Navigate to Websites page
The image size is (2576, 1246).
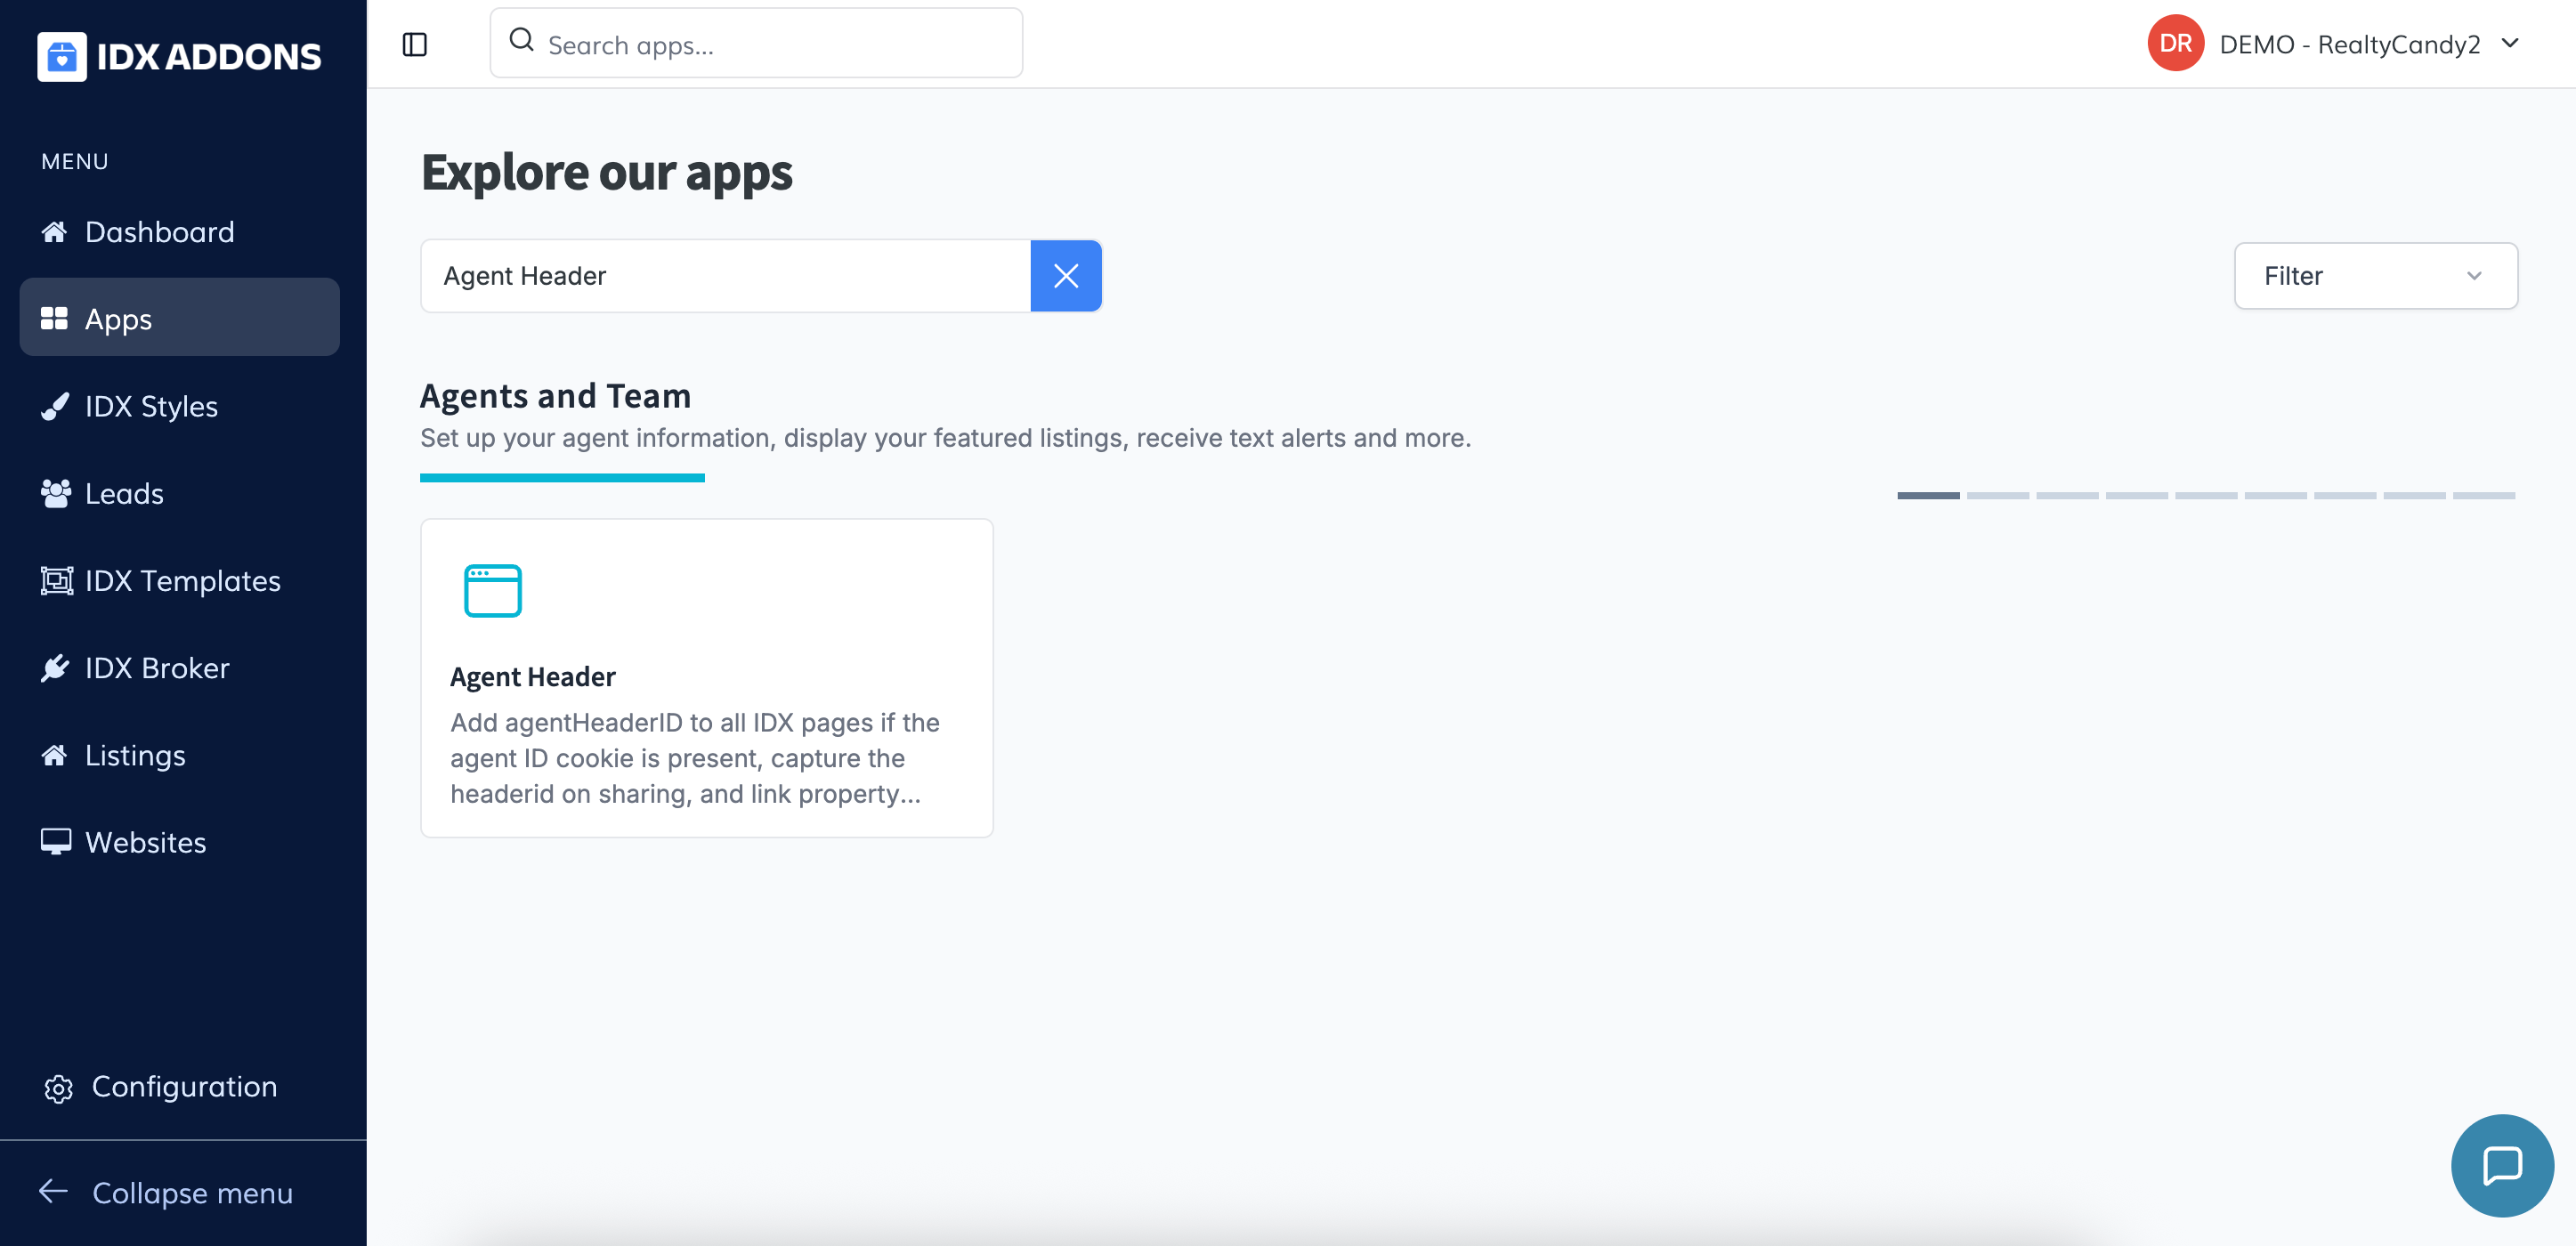pos(145,842)
